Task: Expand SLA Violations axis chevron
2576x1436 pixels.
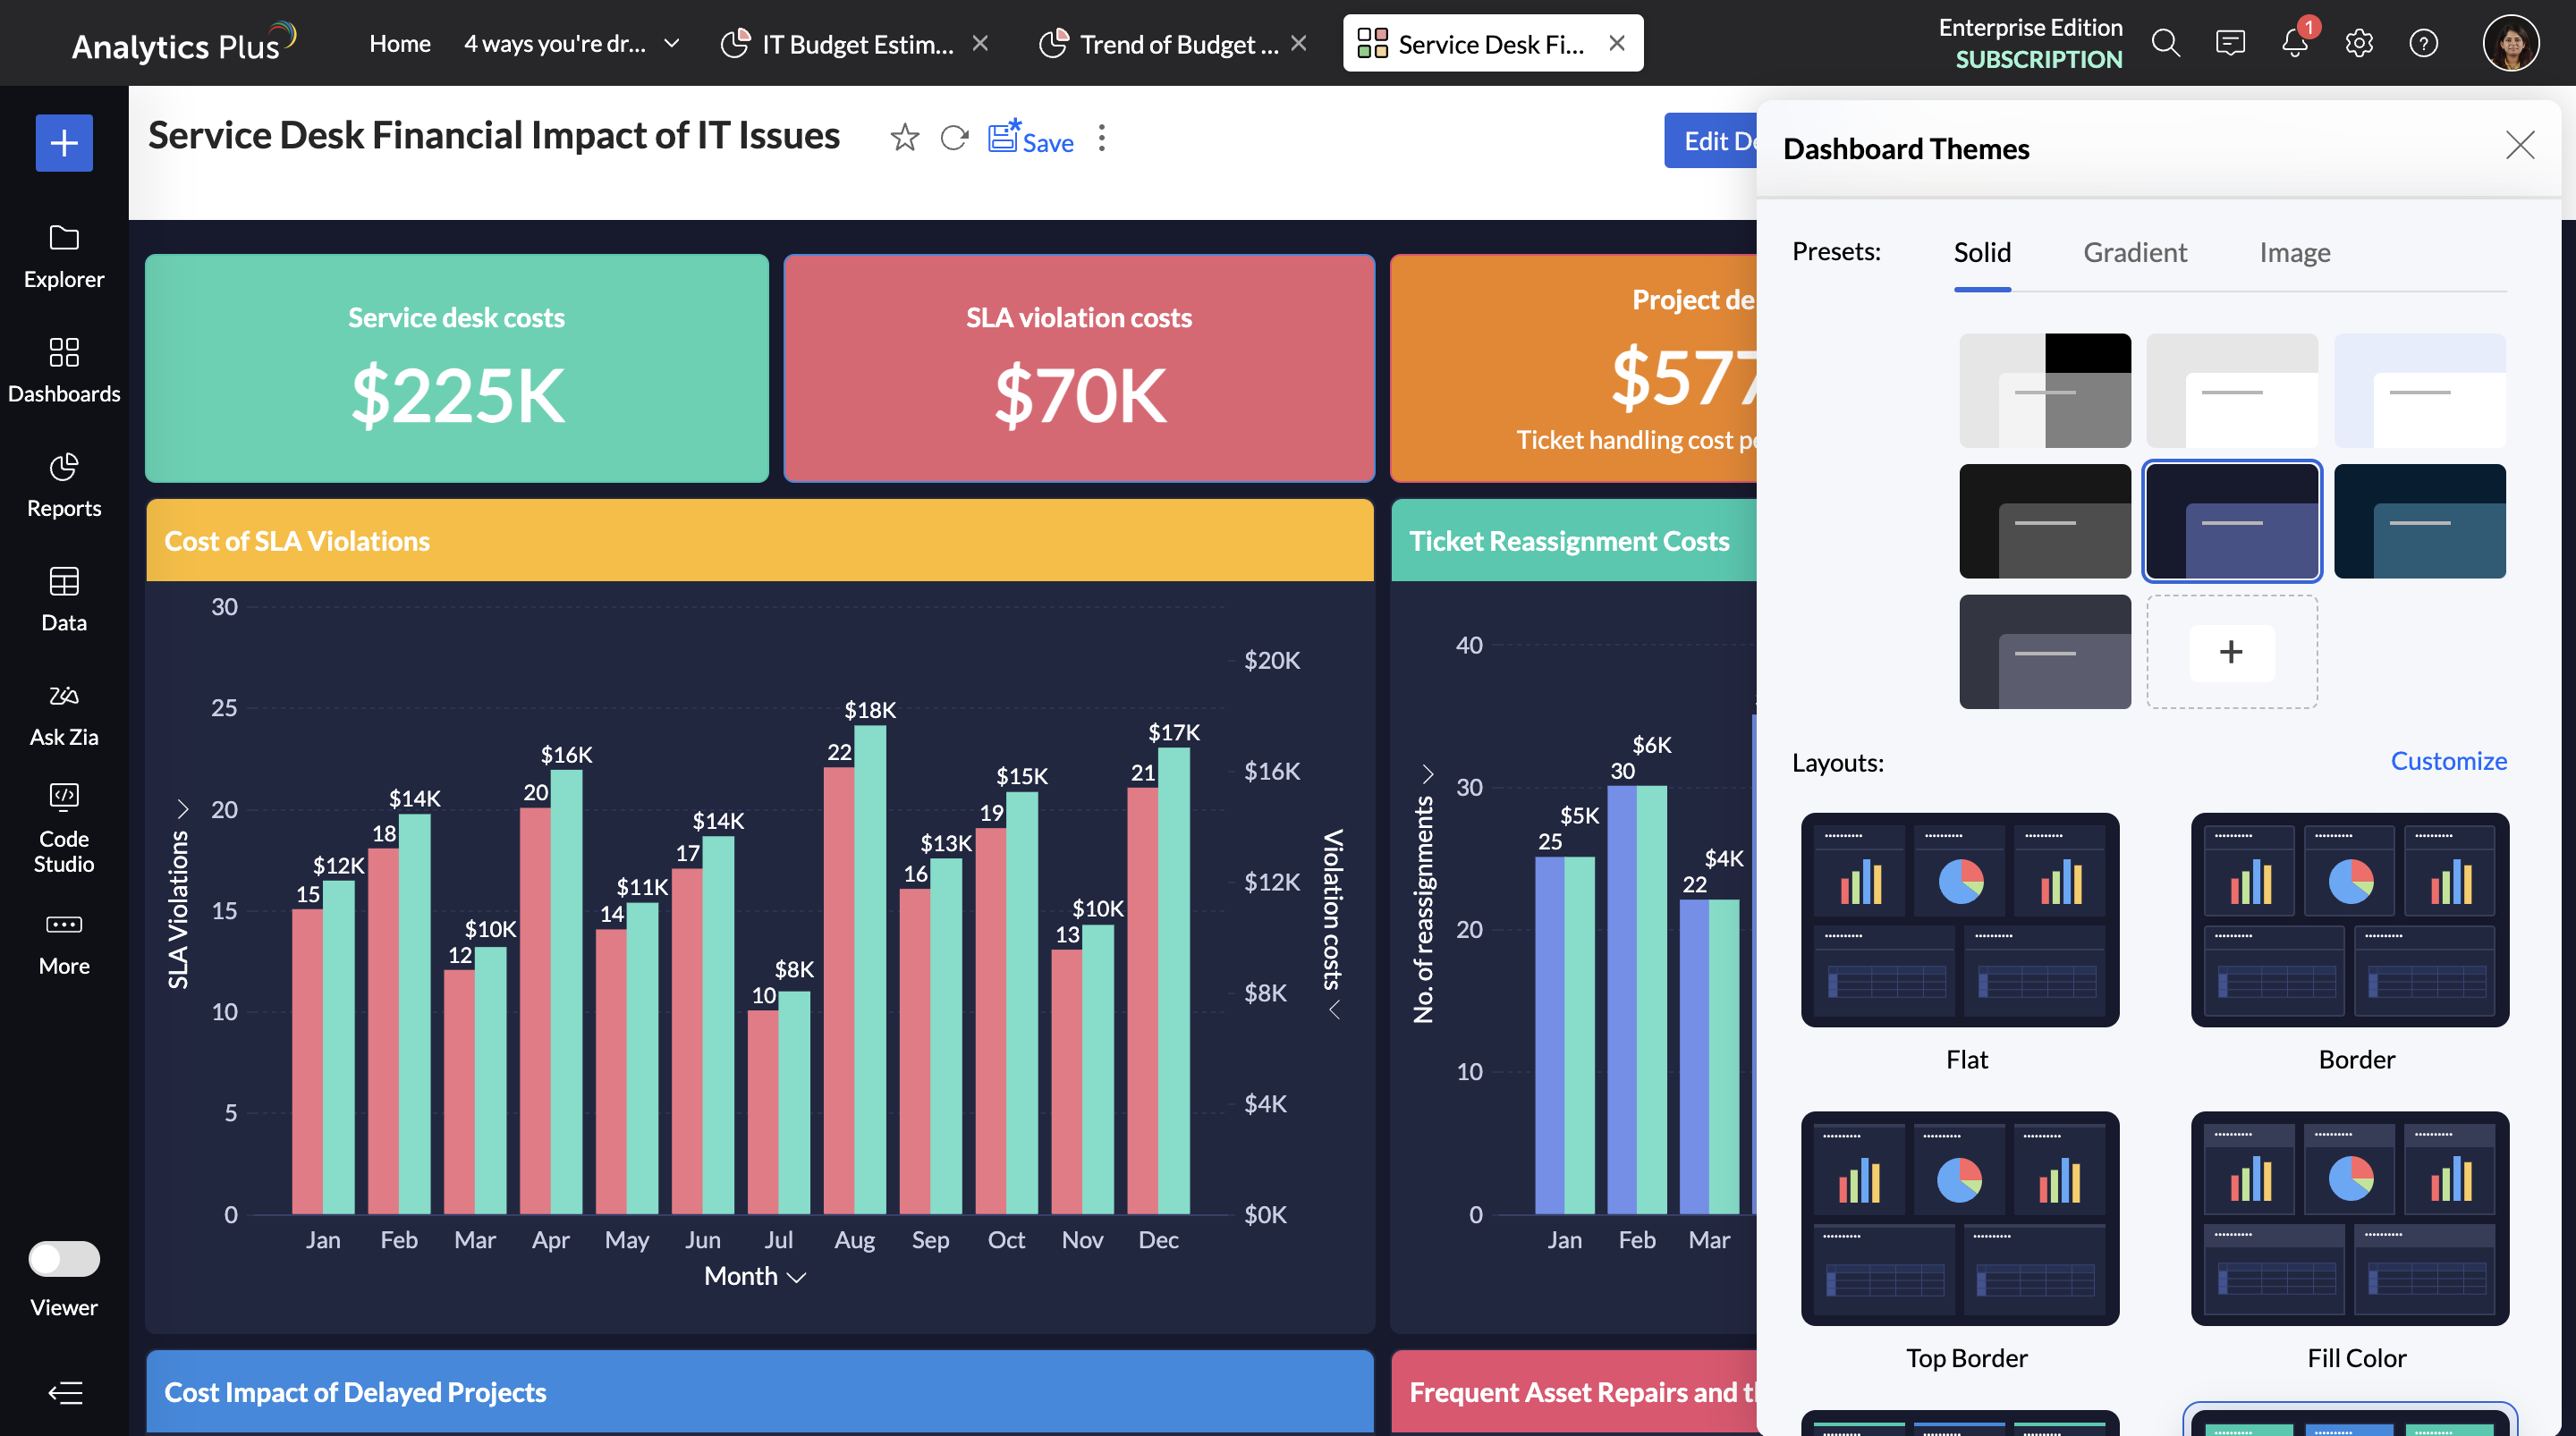Action: (x=183, y=808)
